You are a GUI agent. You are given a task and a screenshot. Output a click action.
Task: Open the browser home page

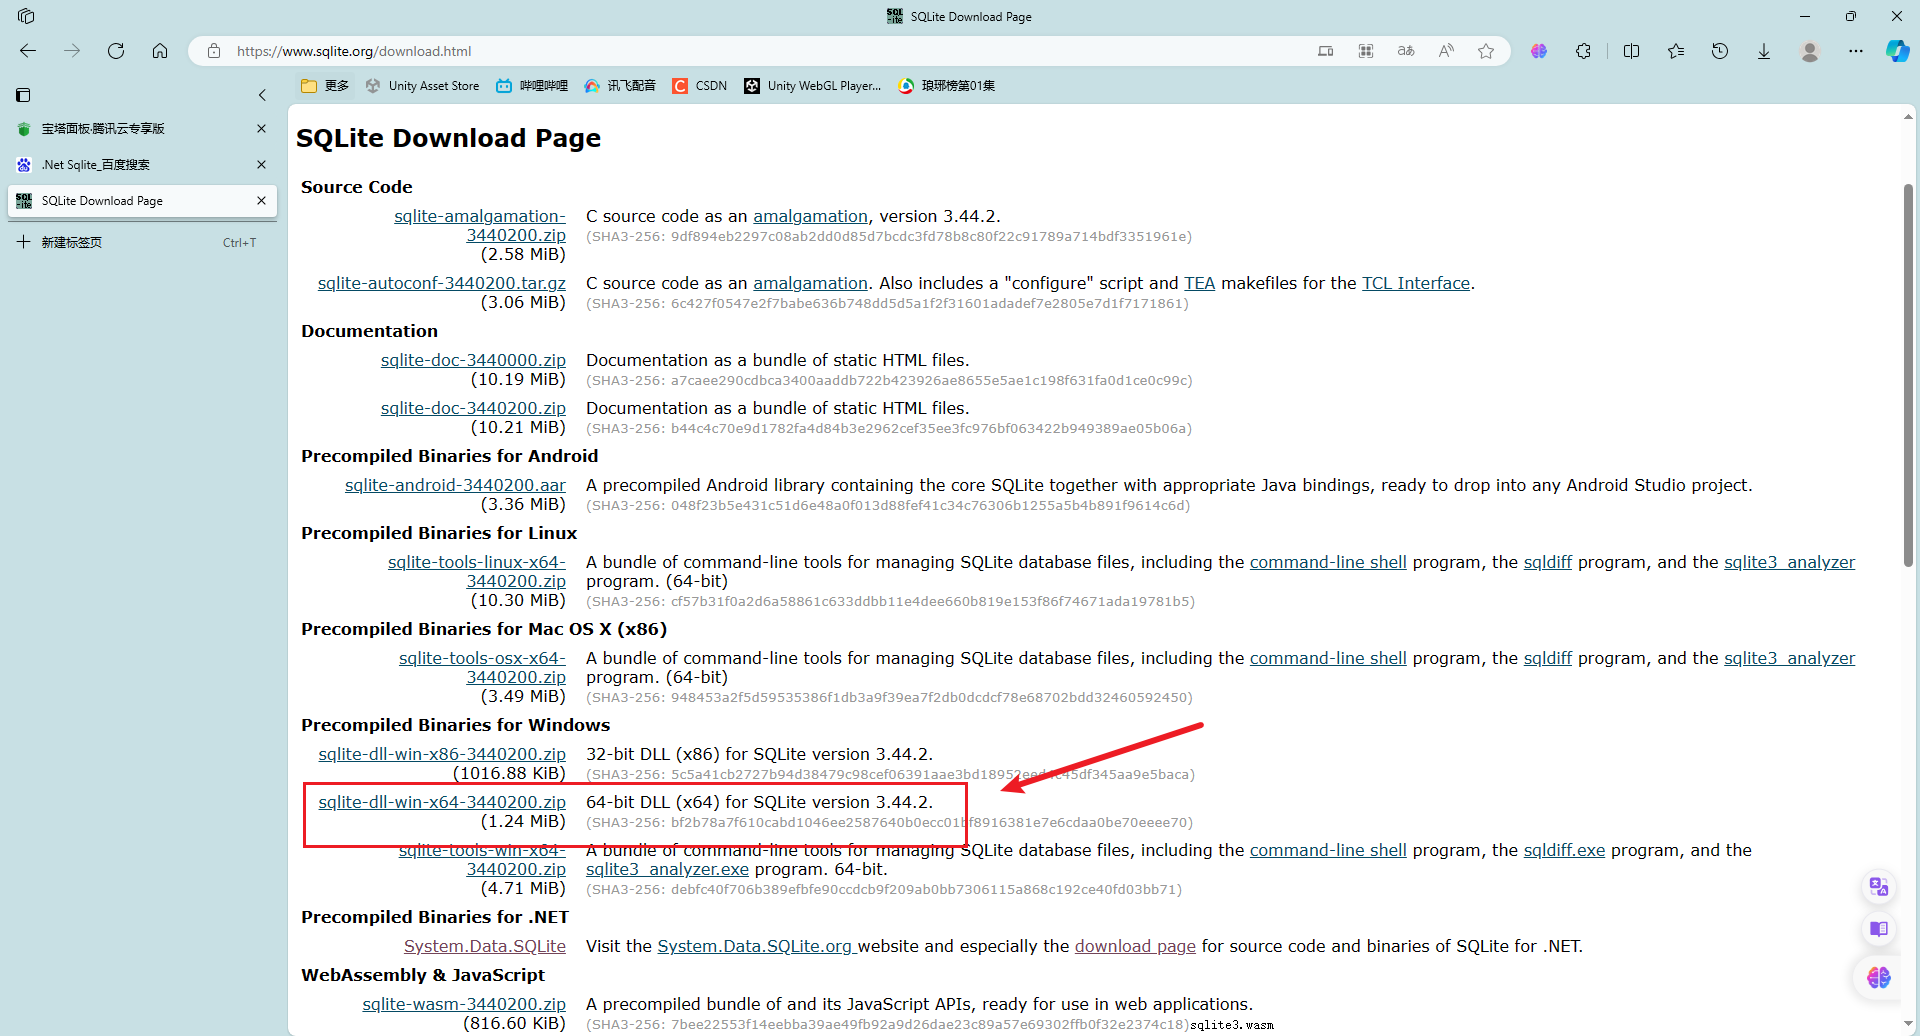point(160,51)
